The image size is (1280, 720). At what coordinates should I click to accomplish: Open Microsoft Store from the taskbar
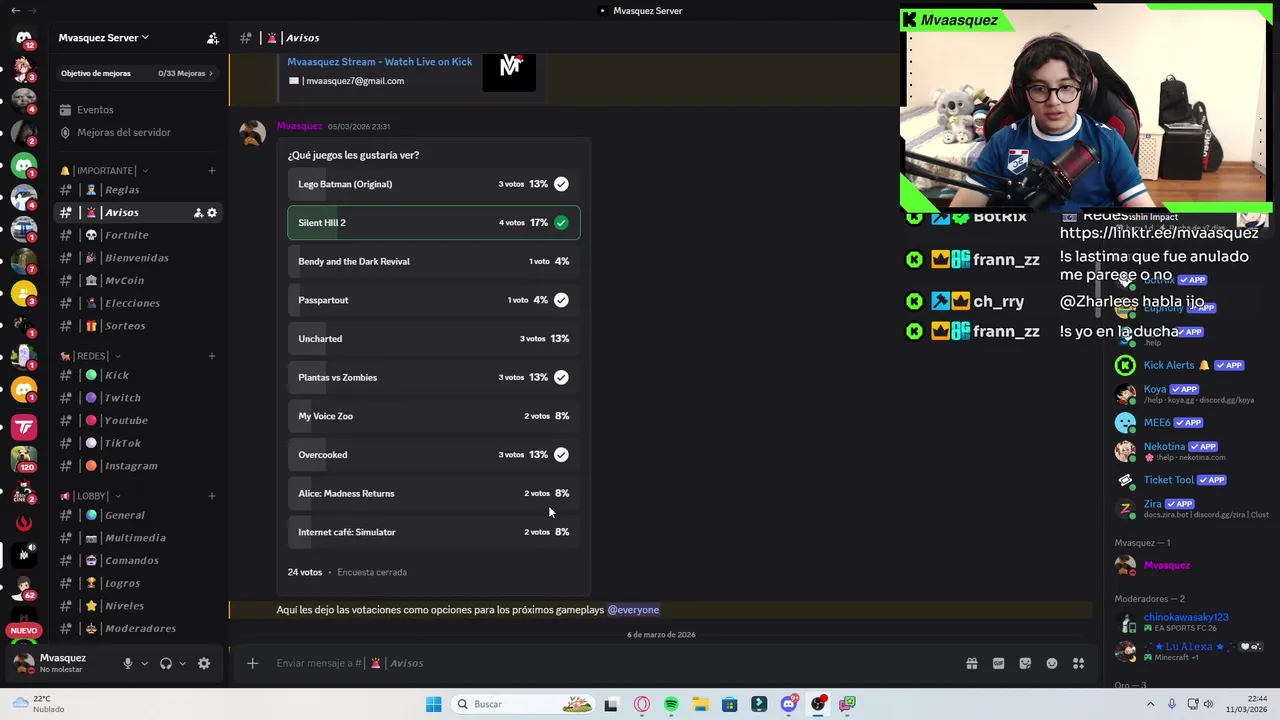click(729, 704)
